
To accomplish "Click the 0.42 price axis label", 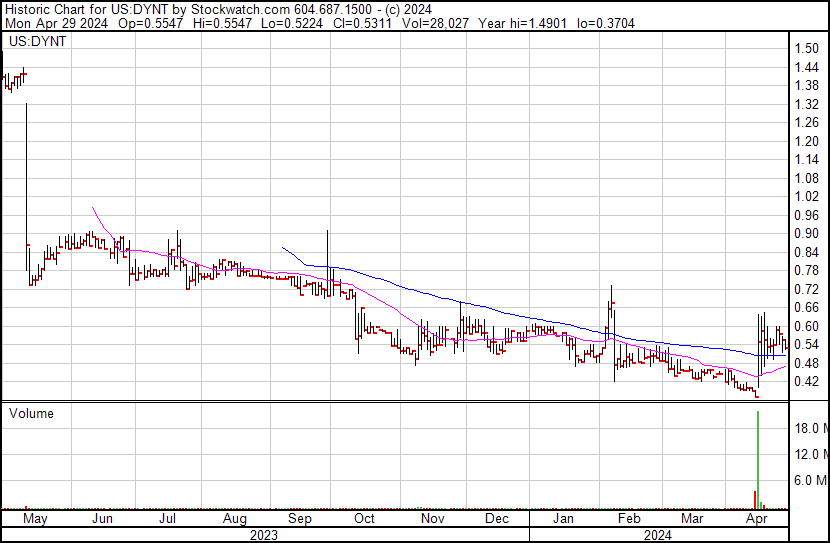I will tap(806, 382).
